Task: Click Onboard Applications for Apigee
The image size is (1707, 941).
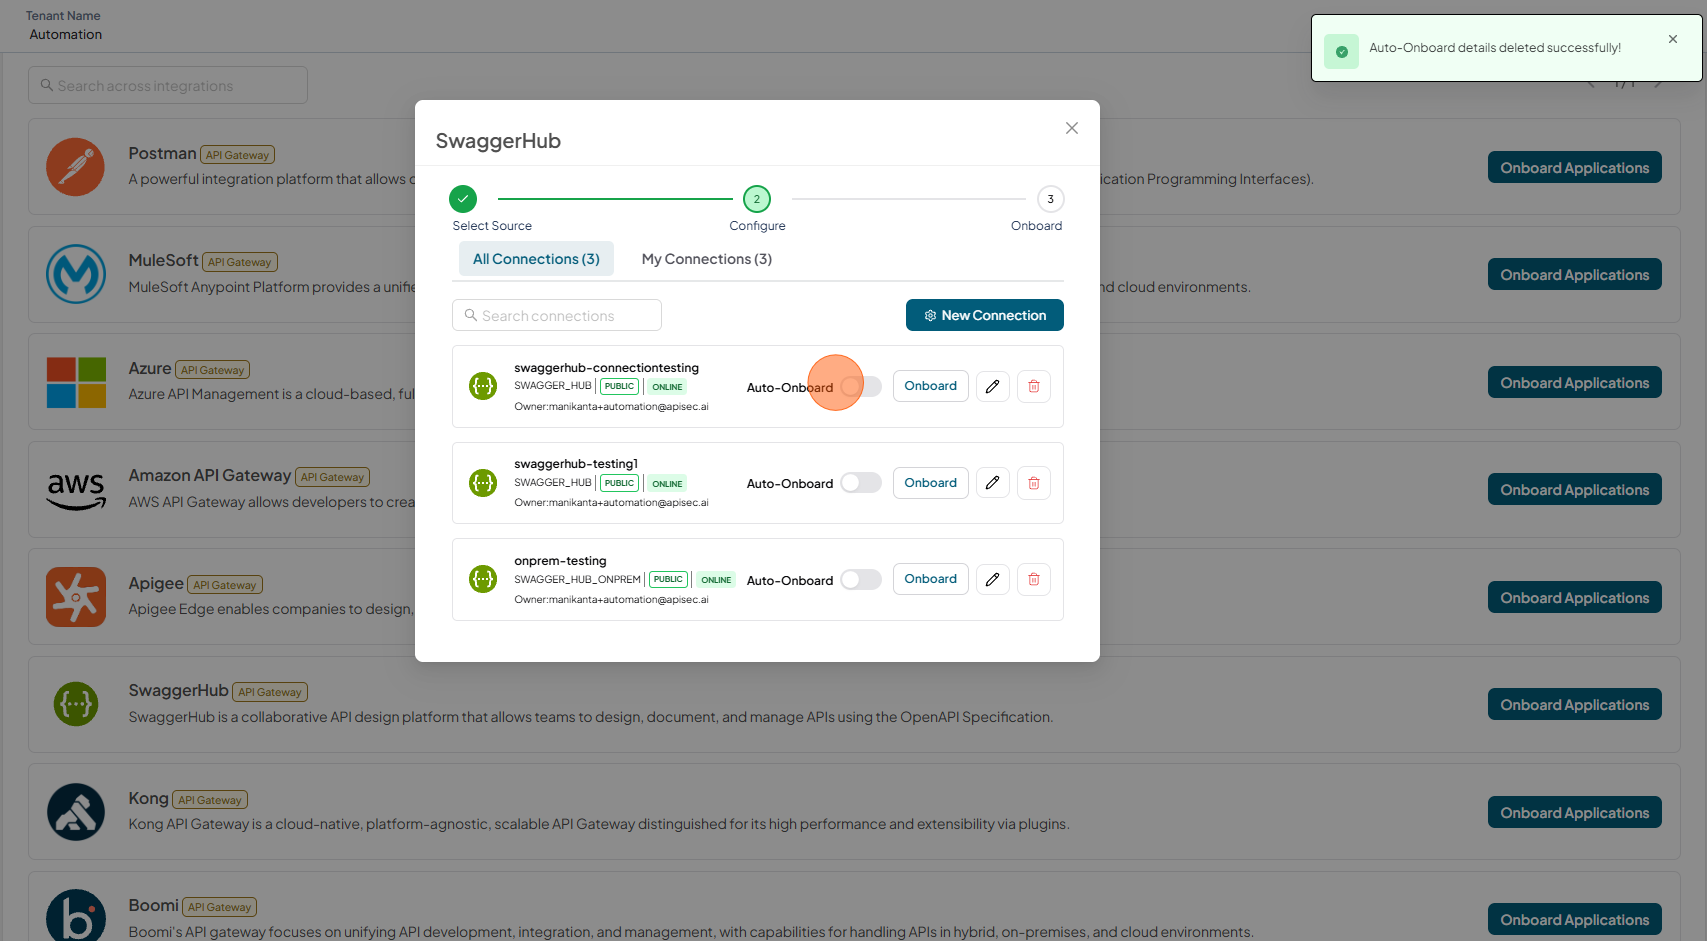Action: 1575,597
